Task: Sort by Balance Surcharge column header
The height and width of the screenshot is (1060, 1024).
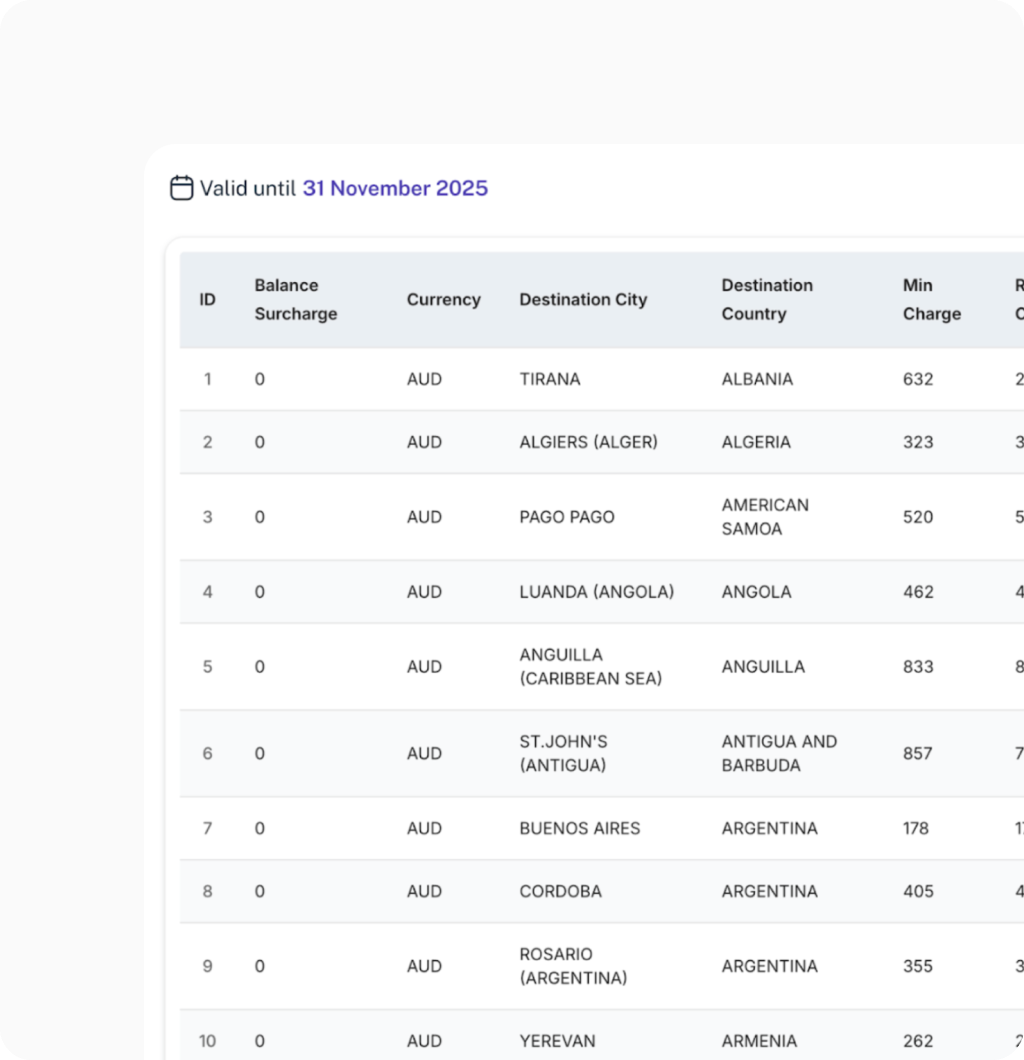Action: (x=295, y=299)
